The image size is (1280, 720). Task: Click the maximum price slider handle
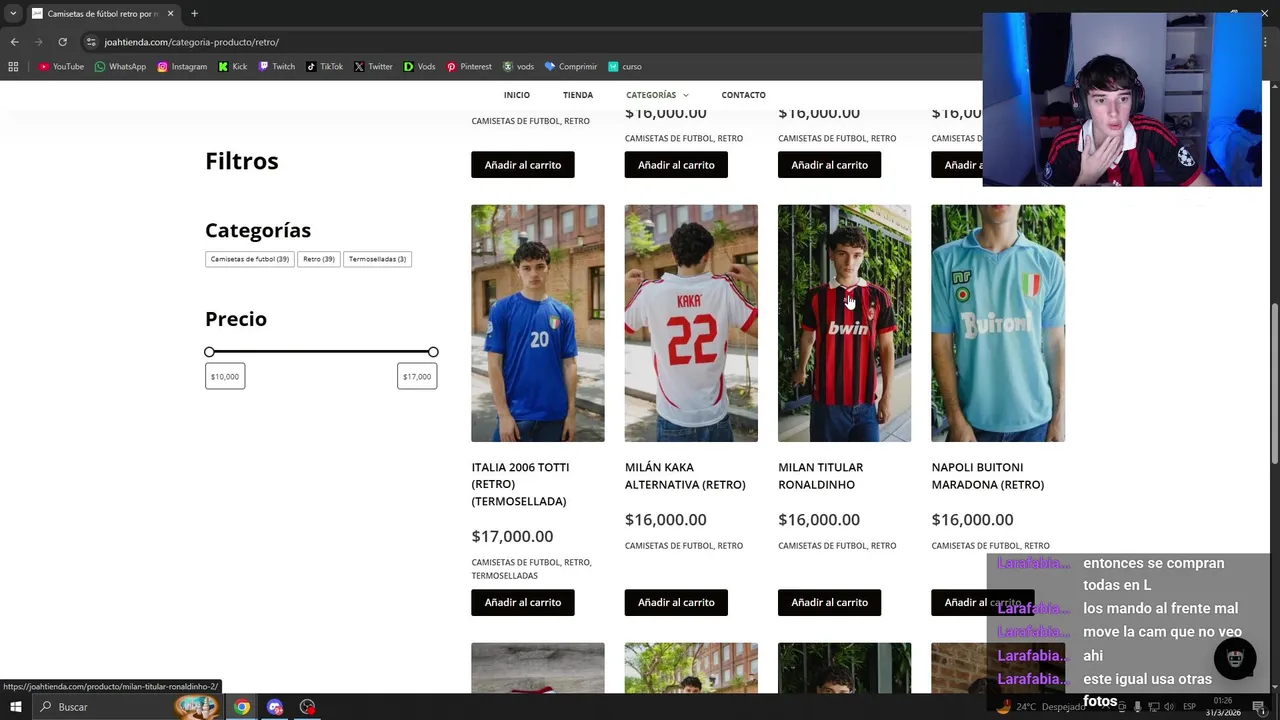coord(433,352)
